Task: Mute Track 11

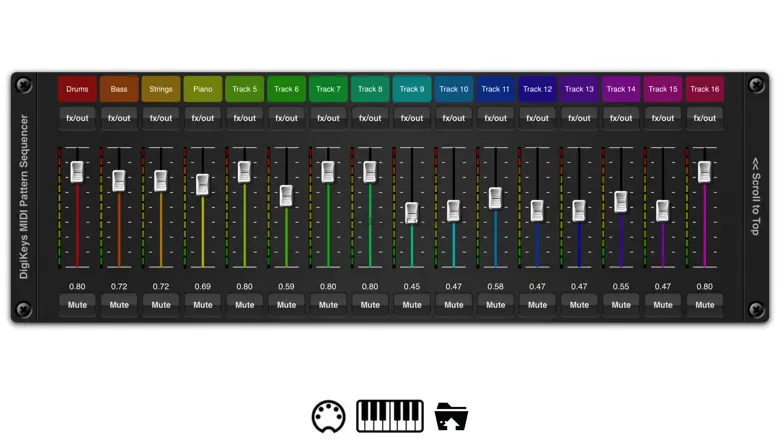Action: [x=495, y=305]
